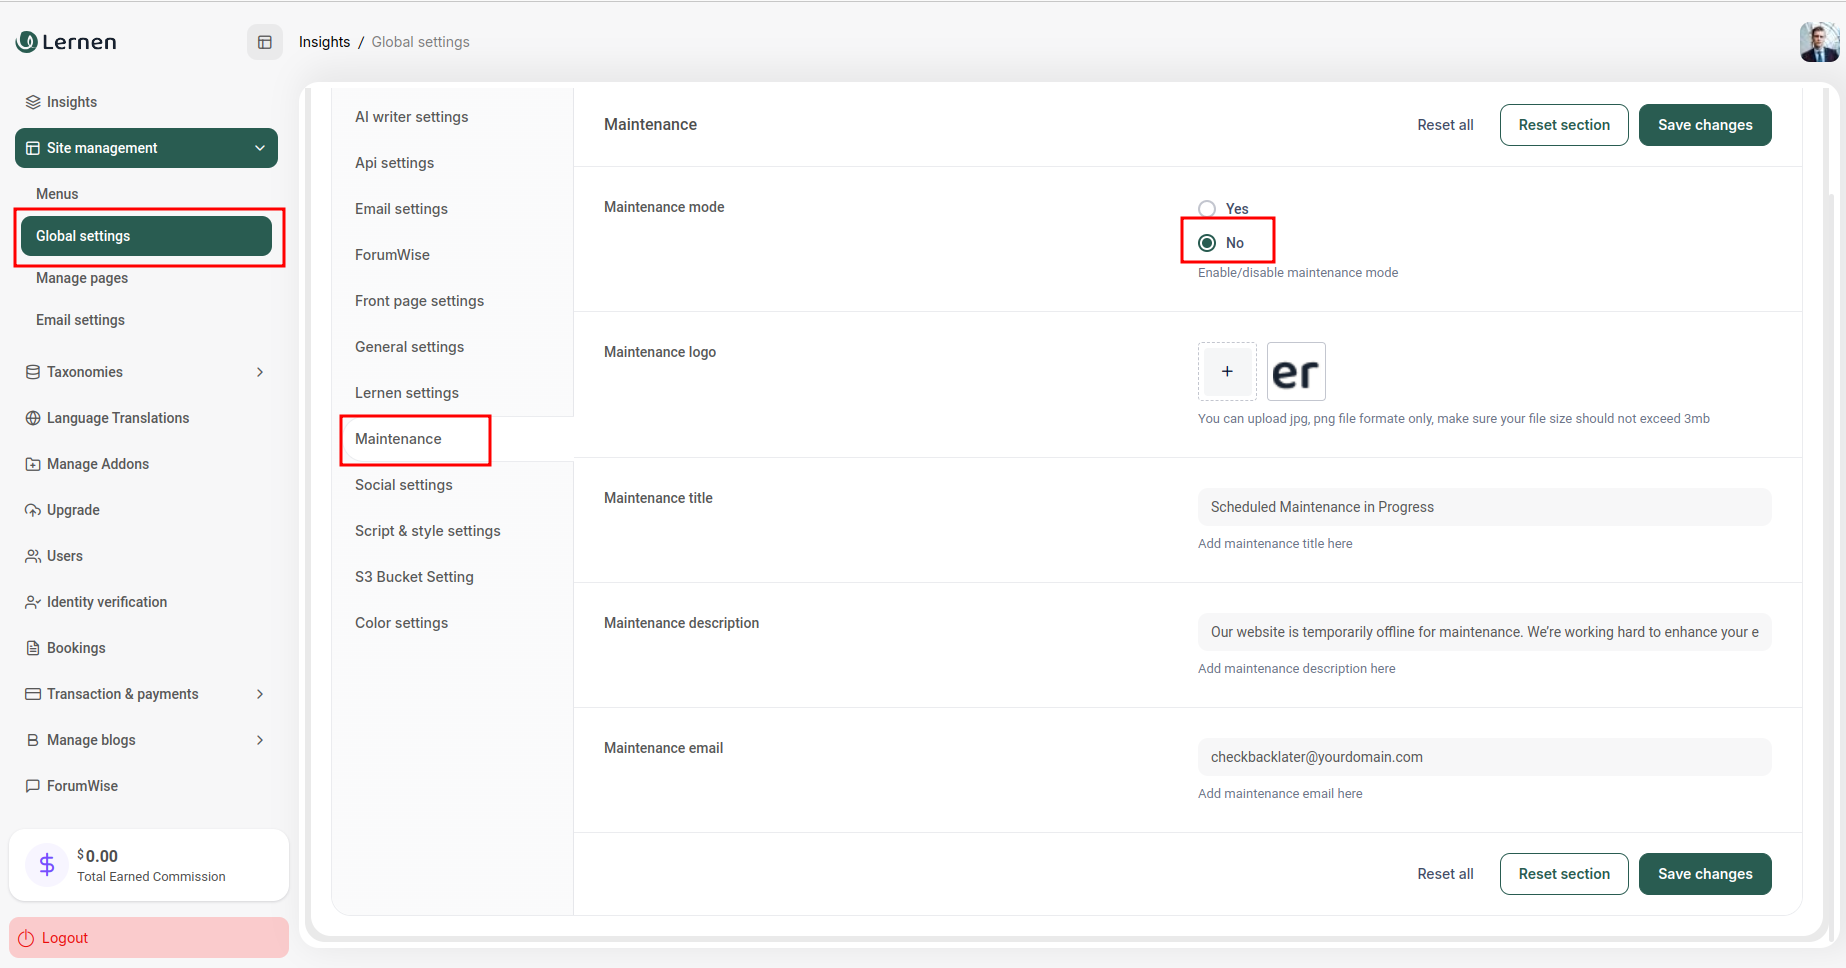Screen dimensions: 1846x968
Task: Collapse the Site management section chevron
Action: coord(259,147)
